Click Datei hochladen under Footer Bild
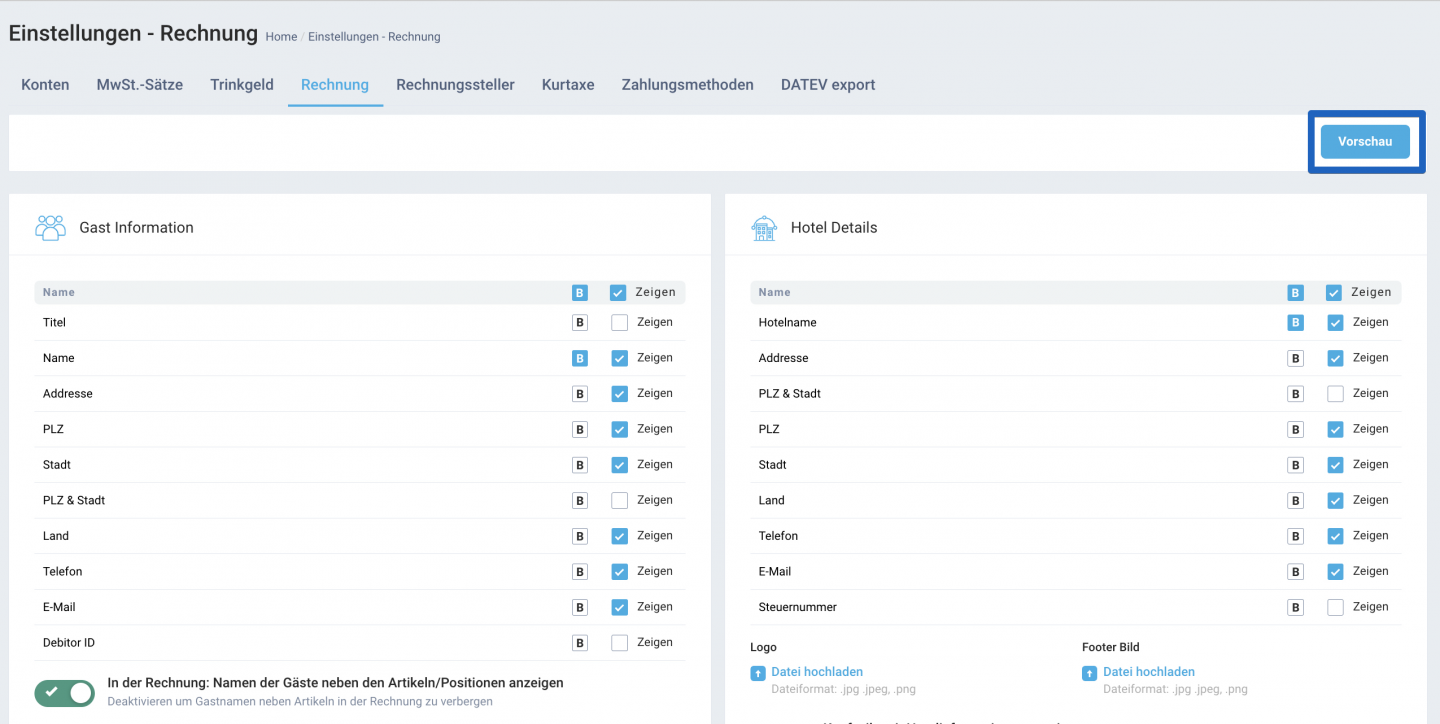Image resolution: width=1440 pixels, height=724 pixels. coord(1149,672)
